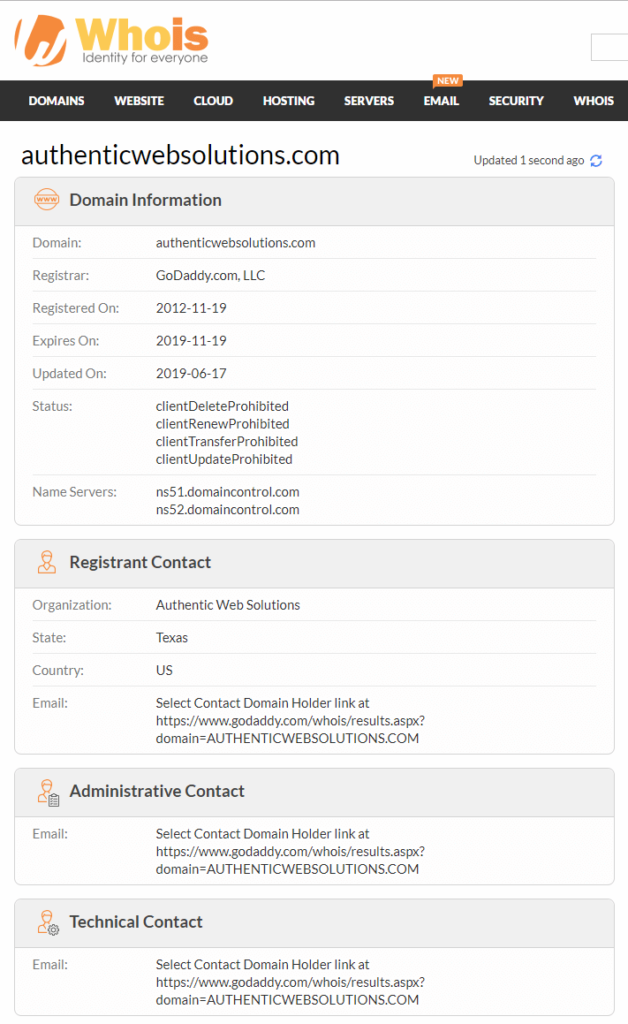Viewport: 628px width, 1024px height.
Task: Click the NEW badge above Email
Action: pyautogui.click(x=448, y=81)
